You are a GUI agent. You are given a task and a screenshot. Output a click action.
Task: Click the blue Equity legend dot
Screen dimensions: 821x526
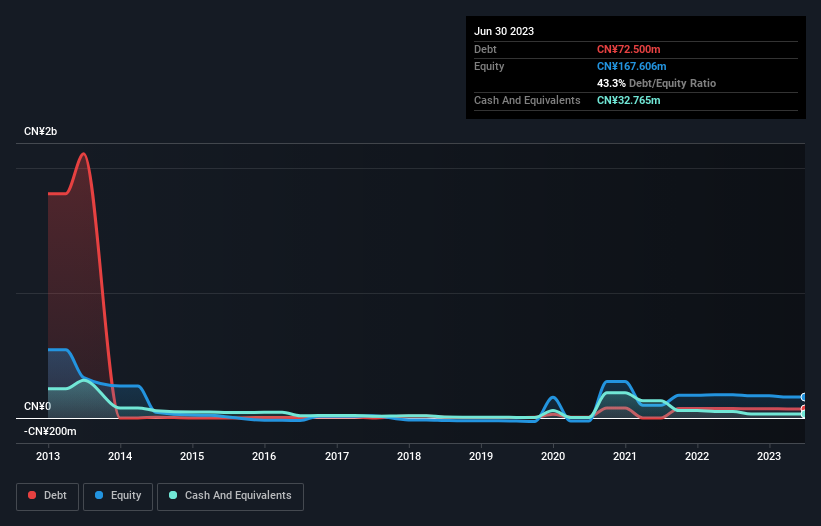click(99, 495)
